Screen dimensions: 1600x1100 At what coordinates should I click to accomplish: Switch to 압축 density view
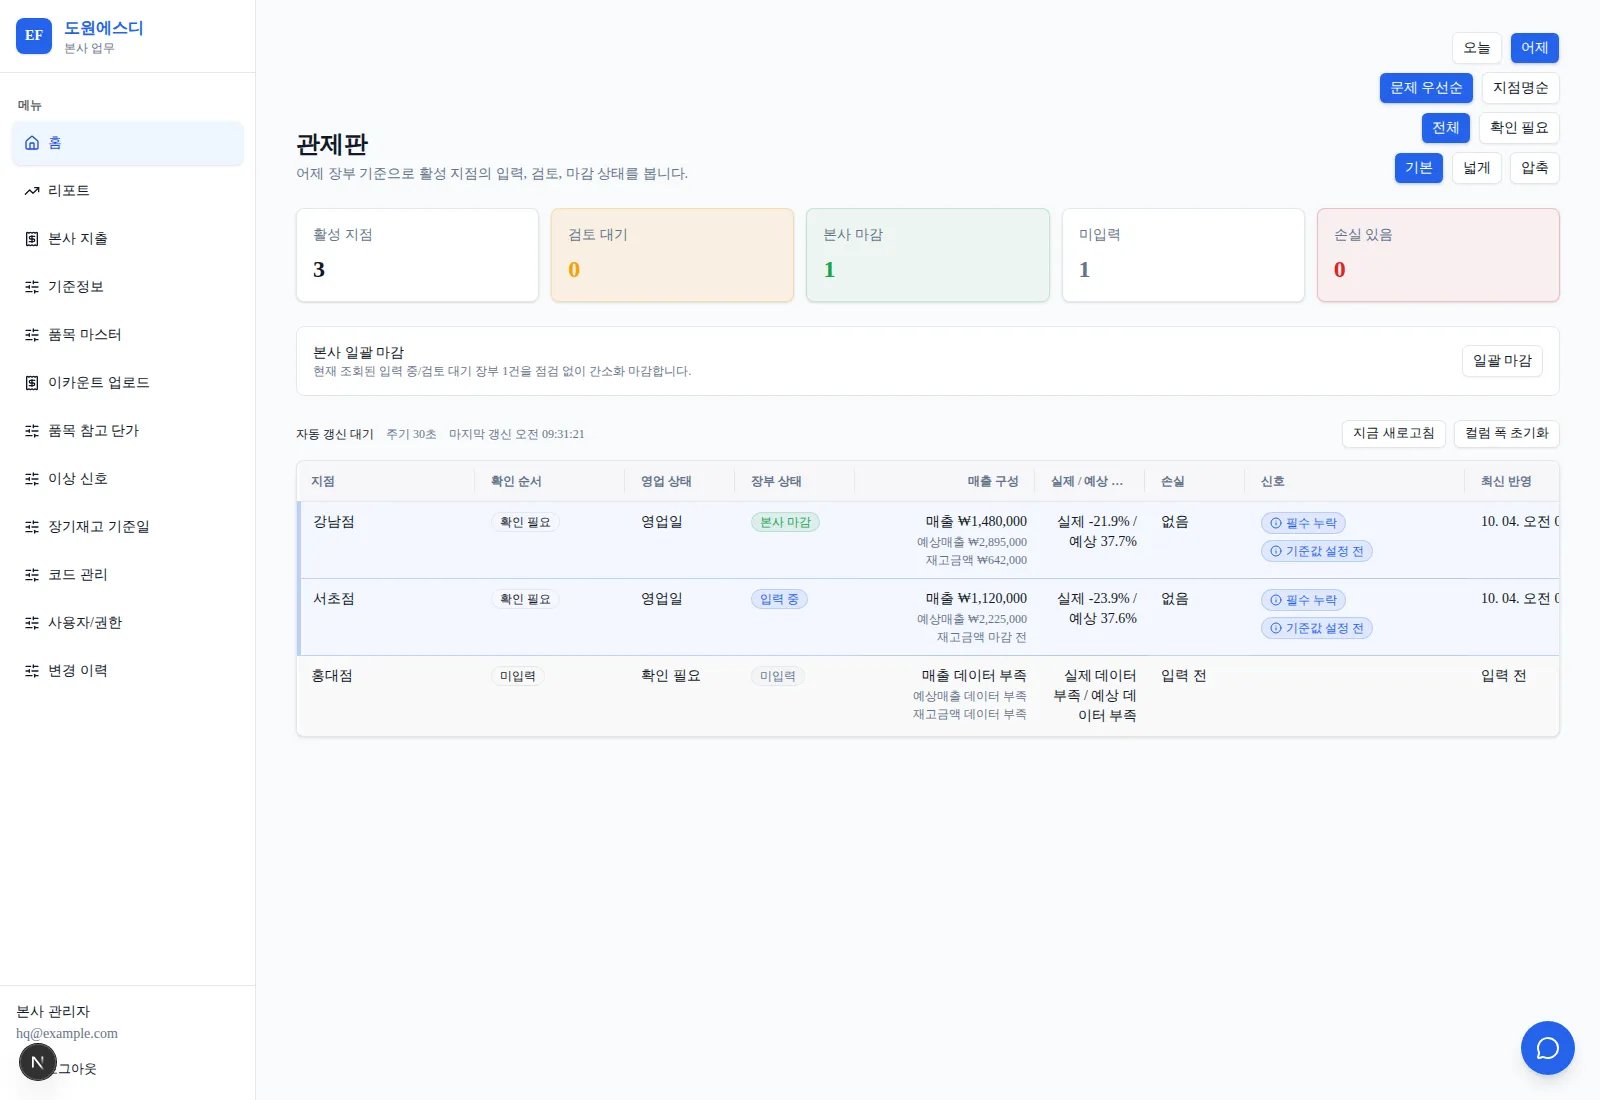(x=1535, y=168)
